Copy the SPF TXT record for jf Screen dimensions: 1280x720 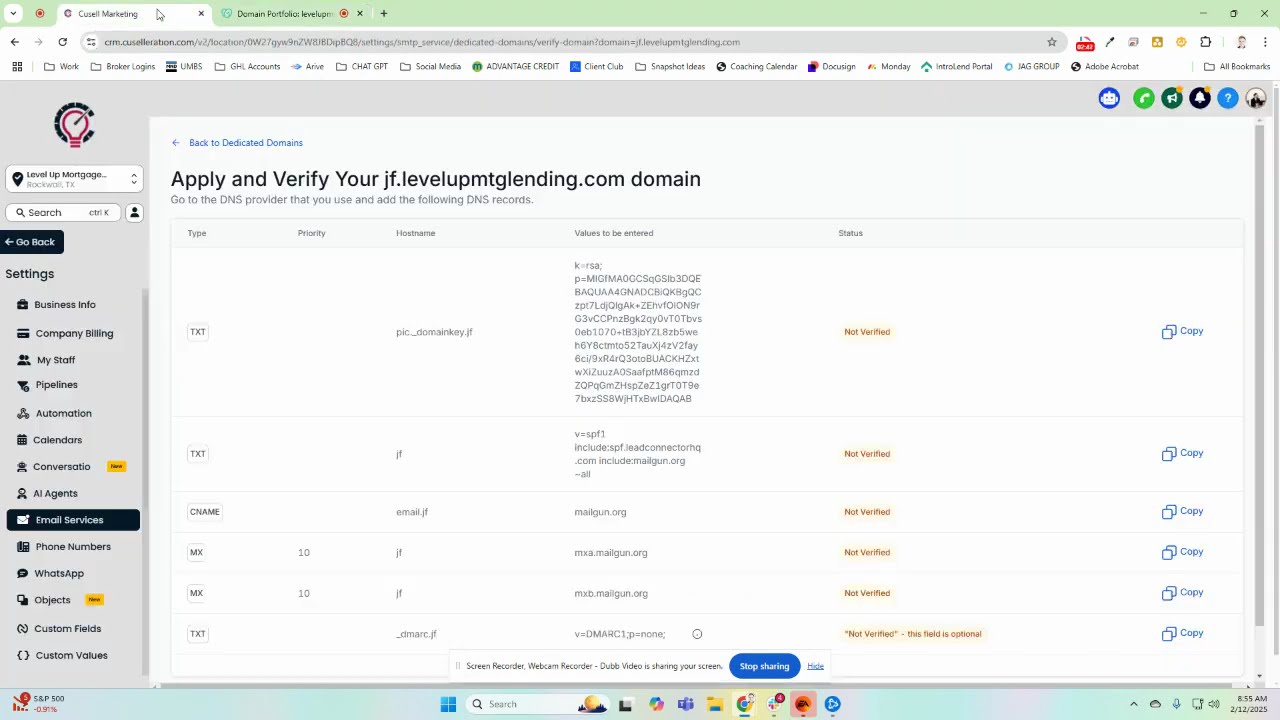(x=1182, y=453)
